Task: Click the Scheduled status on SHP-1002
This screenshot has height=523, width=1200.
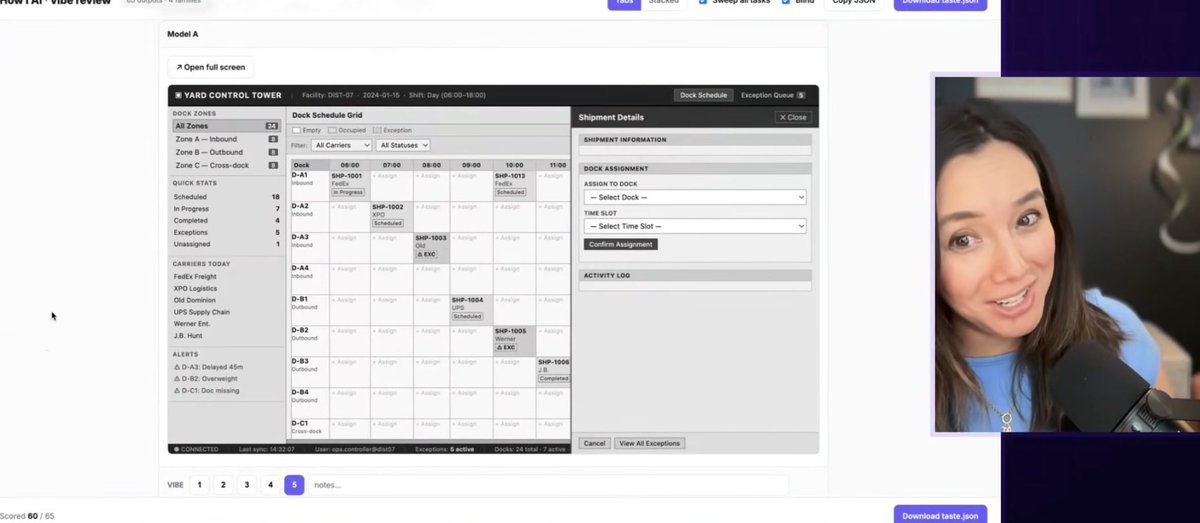Action: pyautogui.click(x=388, y=223)
